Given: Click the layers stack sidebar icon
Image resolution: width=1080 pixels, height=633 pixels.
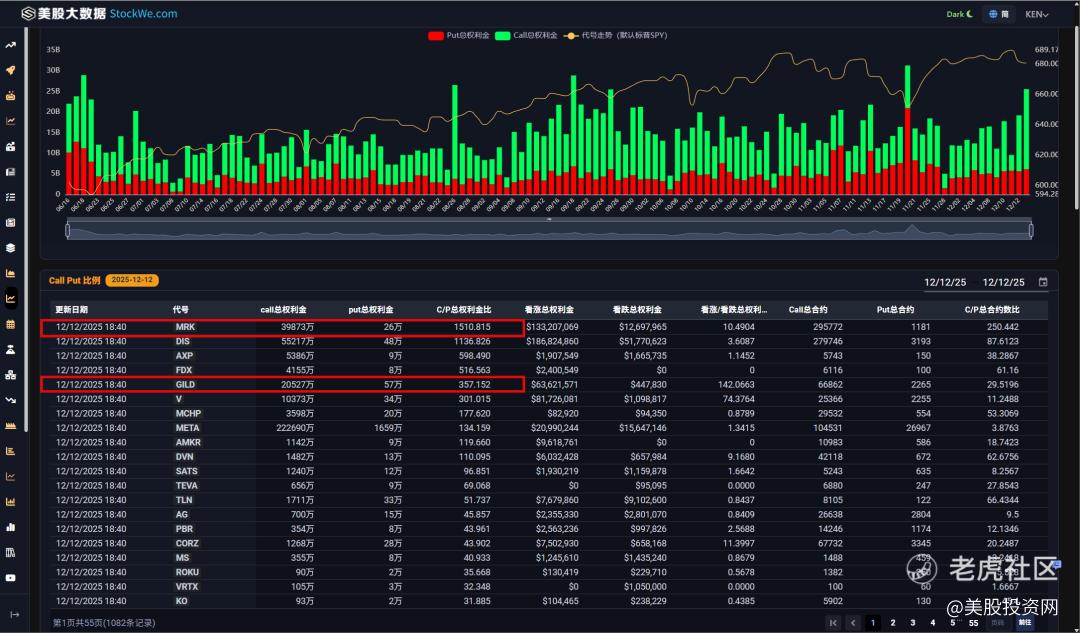Looking at the screenshot, I should [11, 247].
